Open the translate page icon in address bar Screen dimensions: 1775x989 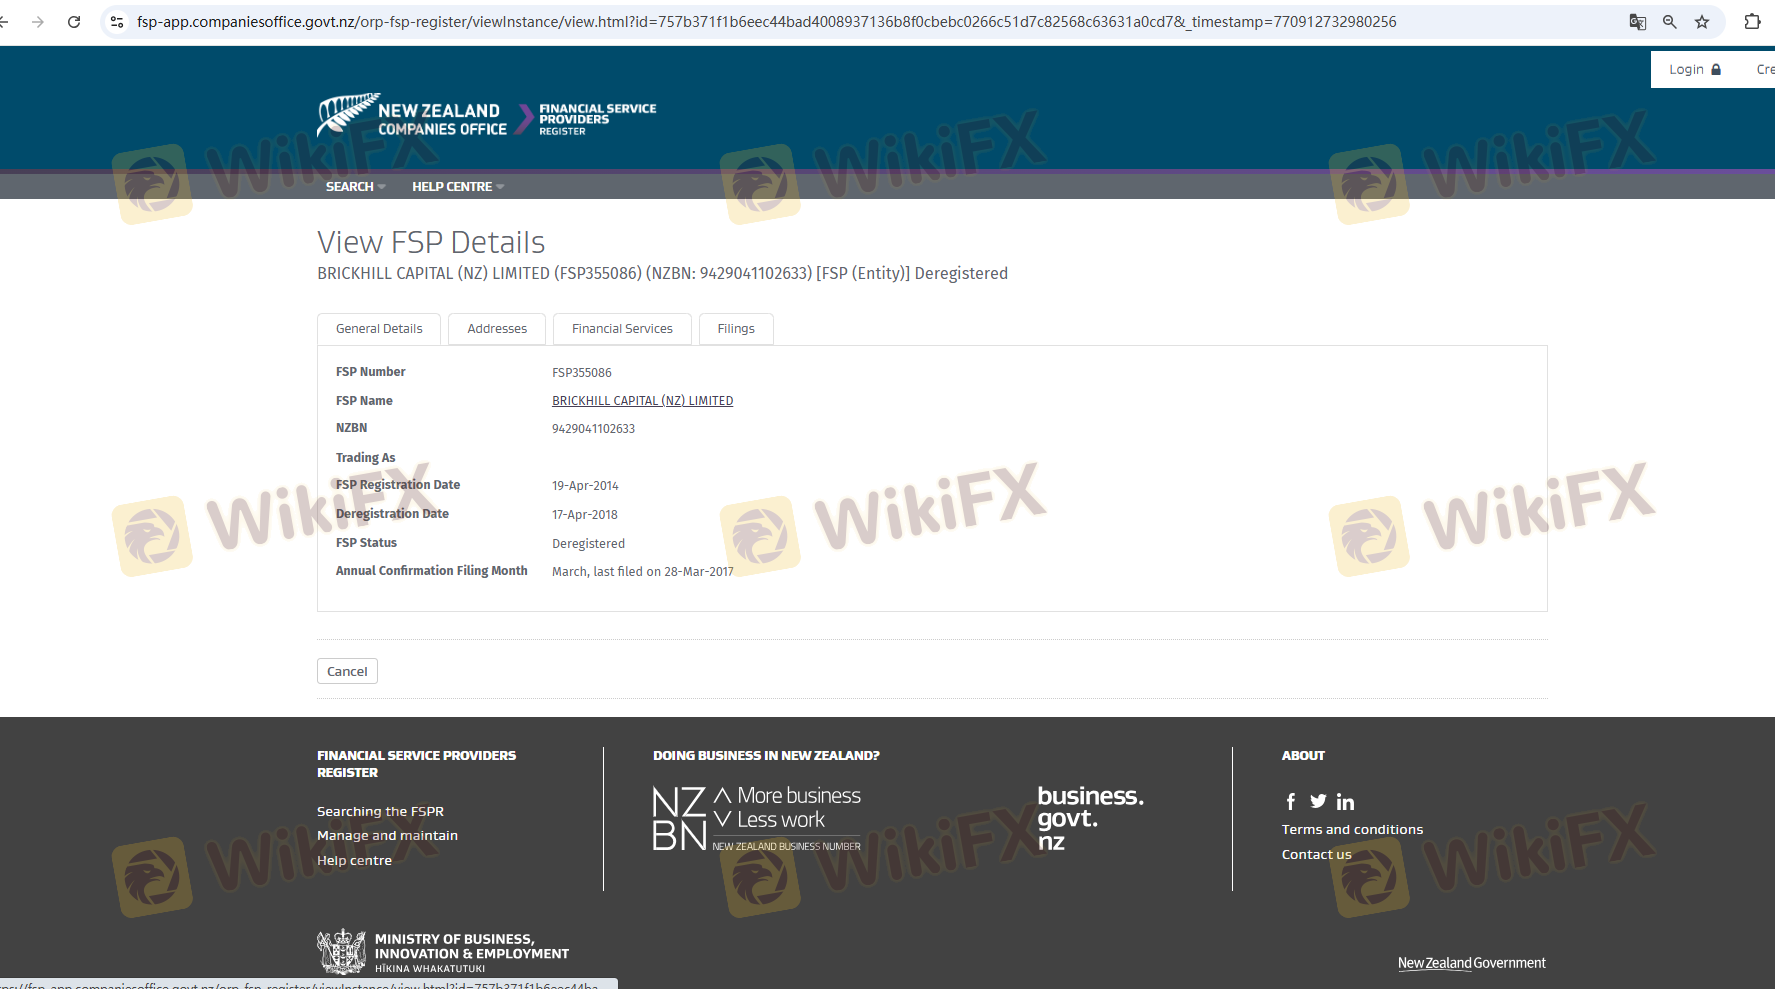(1637, 22)
